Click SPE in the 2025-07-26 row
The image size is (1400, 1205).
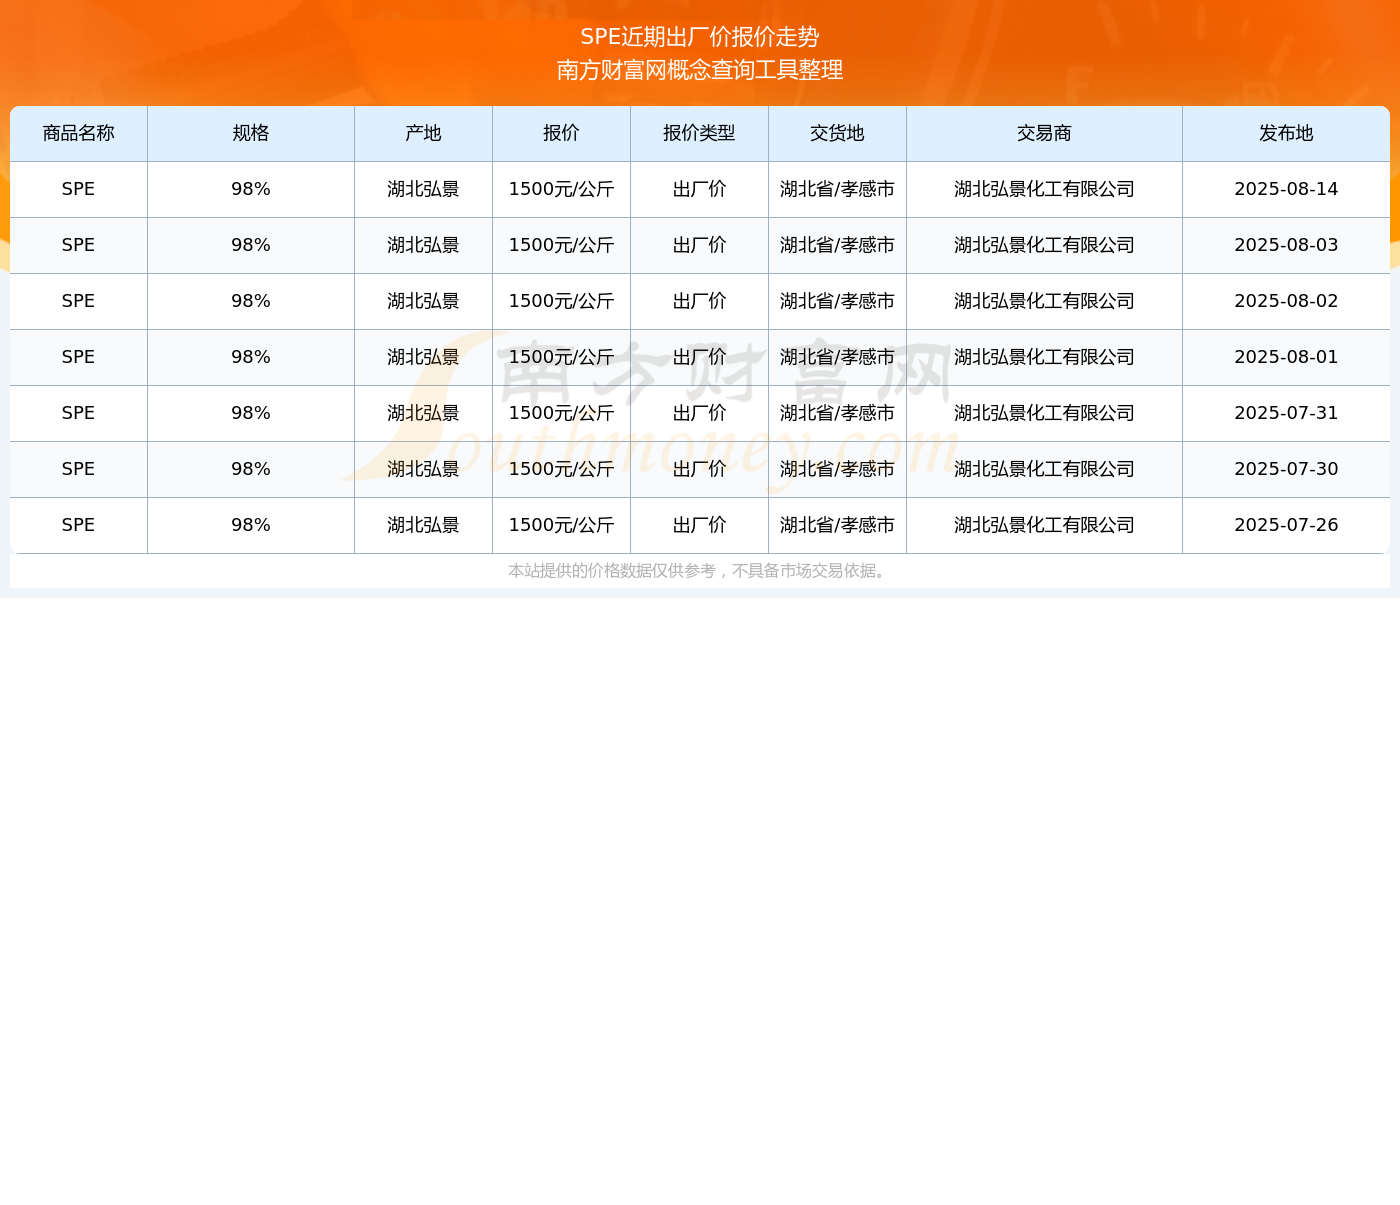coord(78,525)
